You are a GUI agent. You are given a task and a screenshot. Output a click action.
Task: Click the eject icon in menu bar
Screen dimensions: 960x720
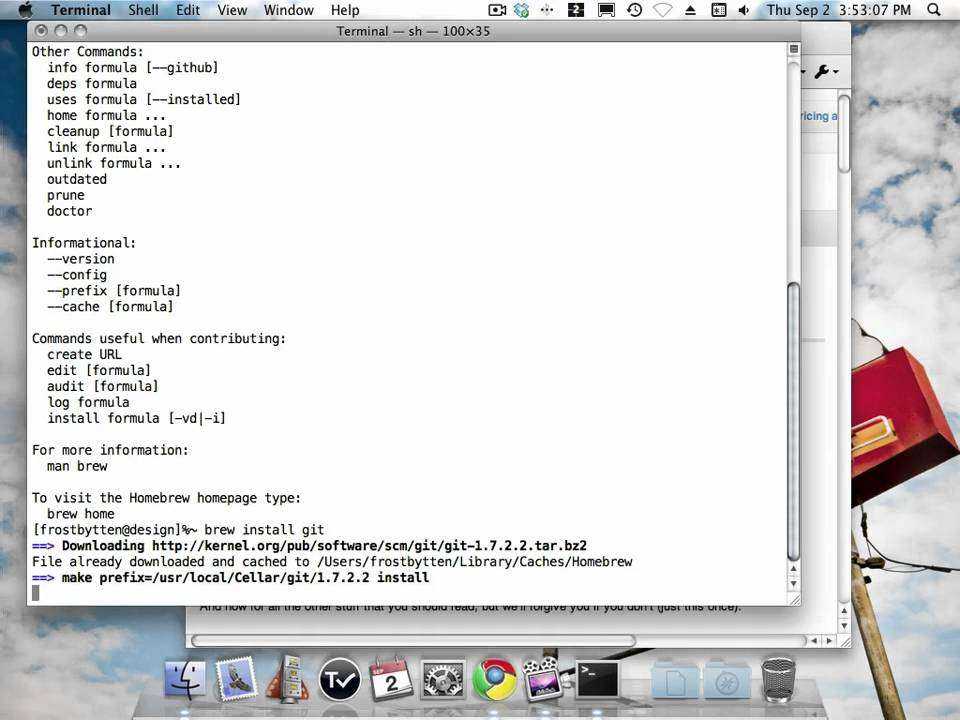(690, 10)
